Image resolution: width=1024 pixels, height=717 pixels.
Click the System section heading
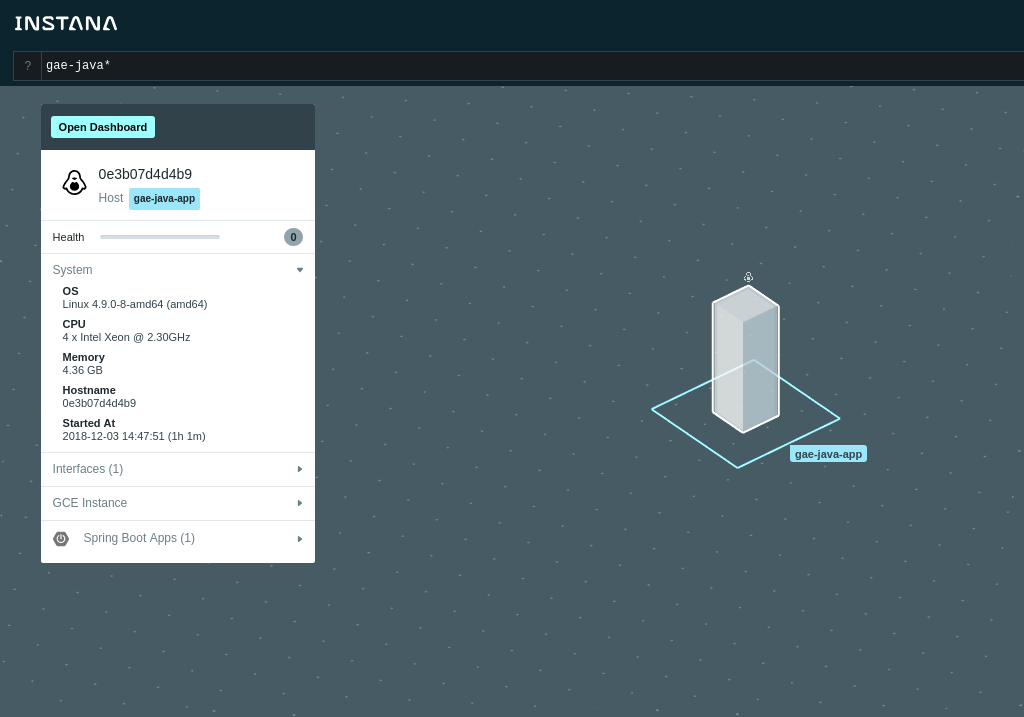(72, 270)
